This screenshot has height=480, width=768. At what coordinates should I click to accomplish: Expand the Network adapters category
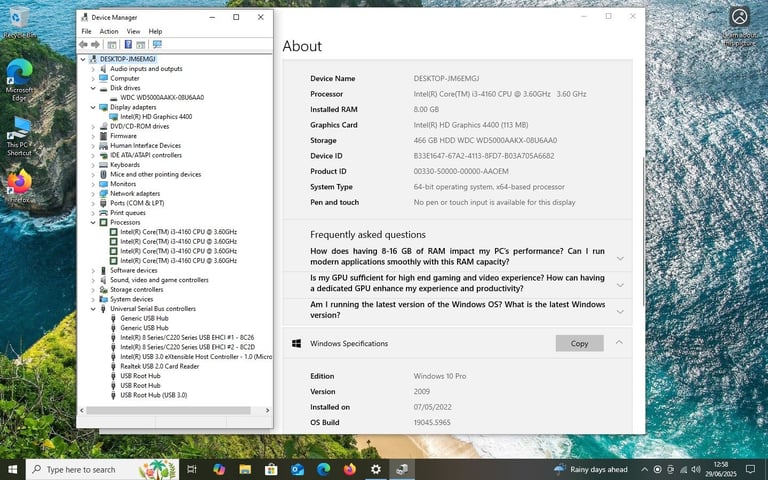pos(93,193)
